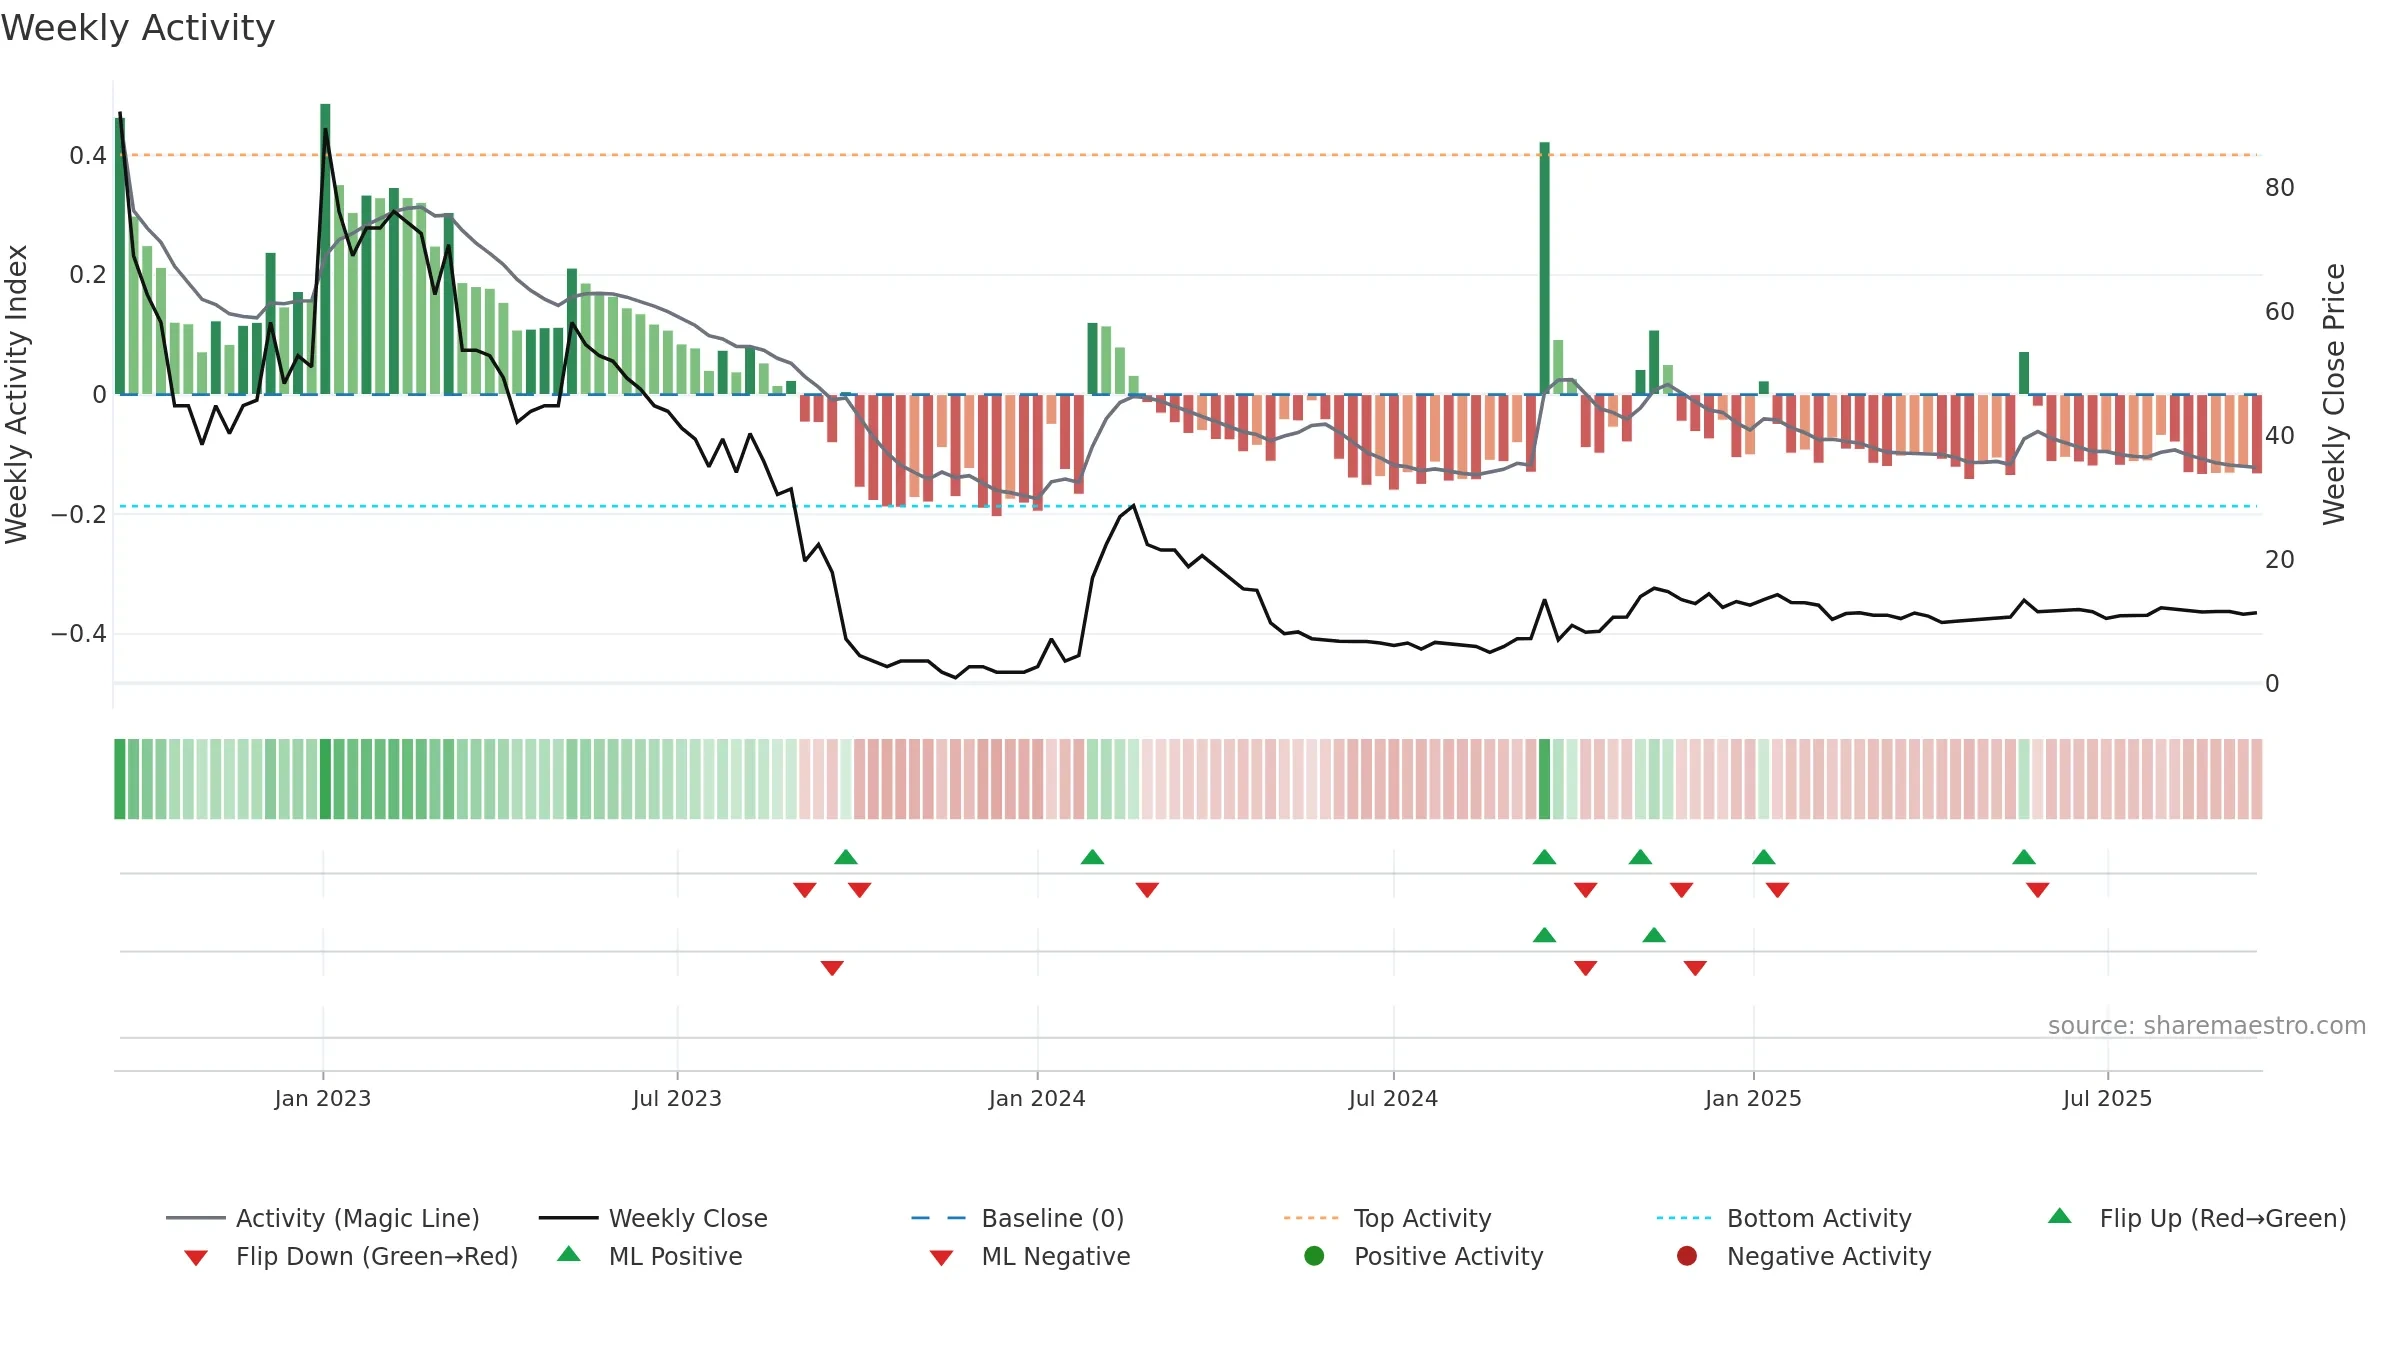Click the Jan 2024 axis label
The image size is (2400, 1350).
[1037, 1098]
